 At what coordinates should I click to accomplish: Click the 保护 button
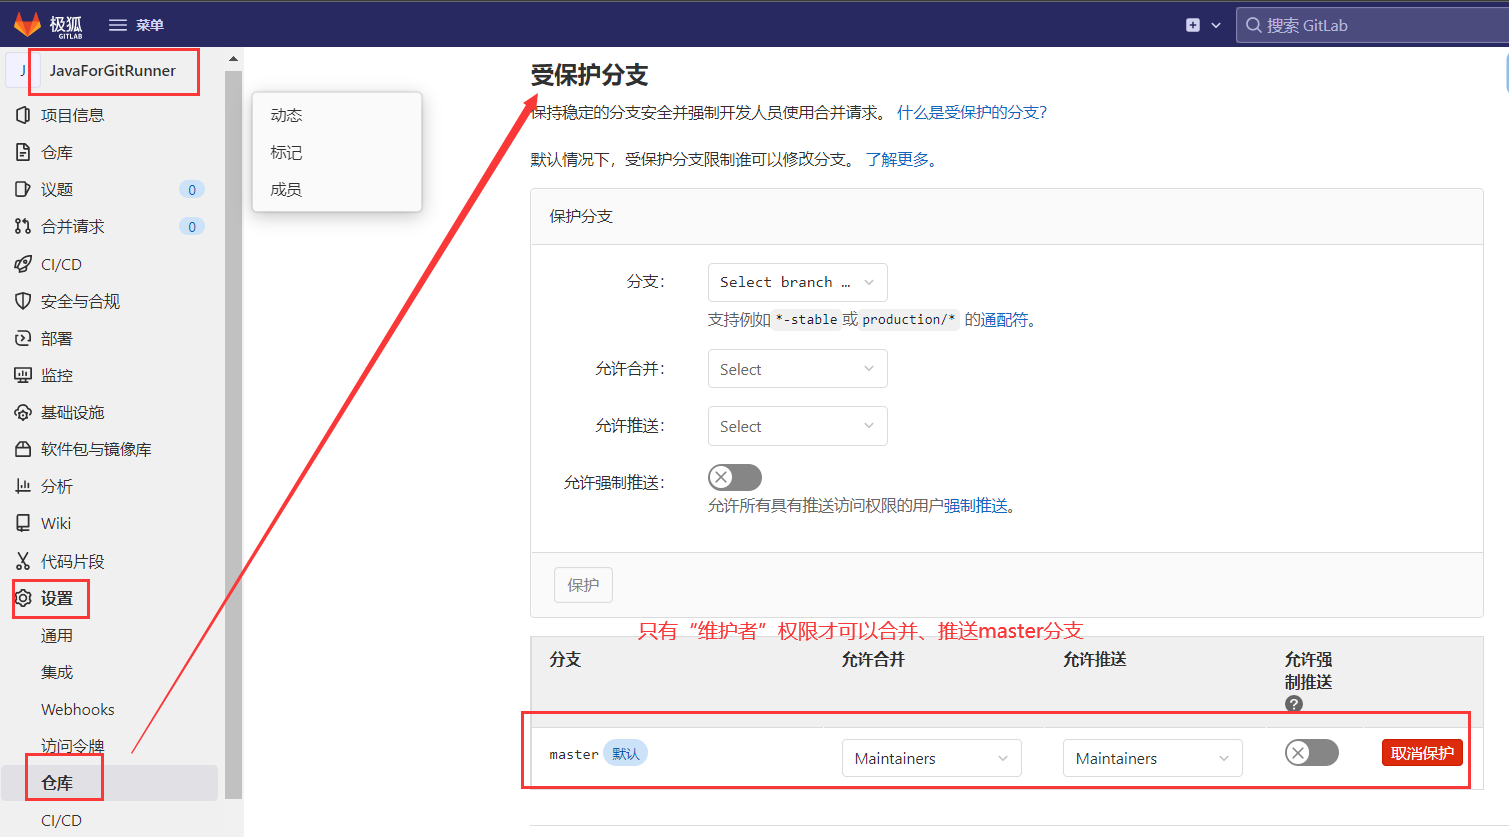[583, 584]
